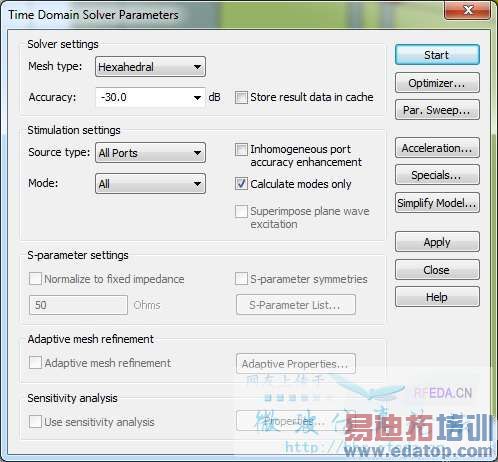Toggle S-parameter symmetries checkbox
Viewport: 498px width, 462px height.
click(x=241, y=279)
